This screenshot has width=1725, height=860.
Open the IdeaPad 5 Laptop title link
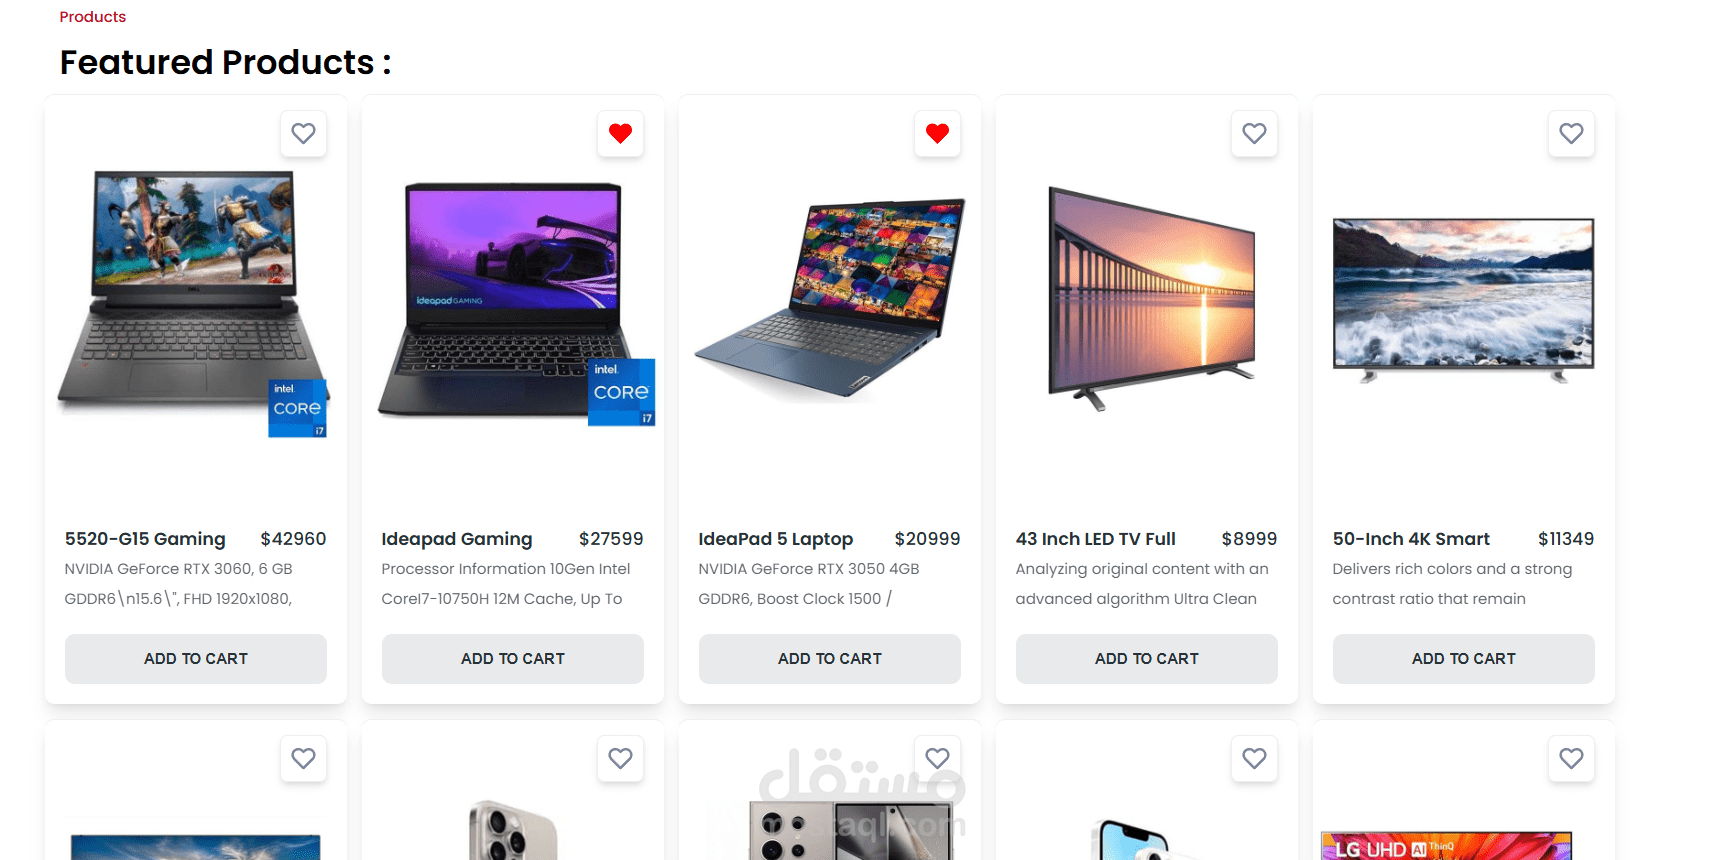[776, 539]
